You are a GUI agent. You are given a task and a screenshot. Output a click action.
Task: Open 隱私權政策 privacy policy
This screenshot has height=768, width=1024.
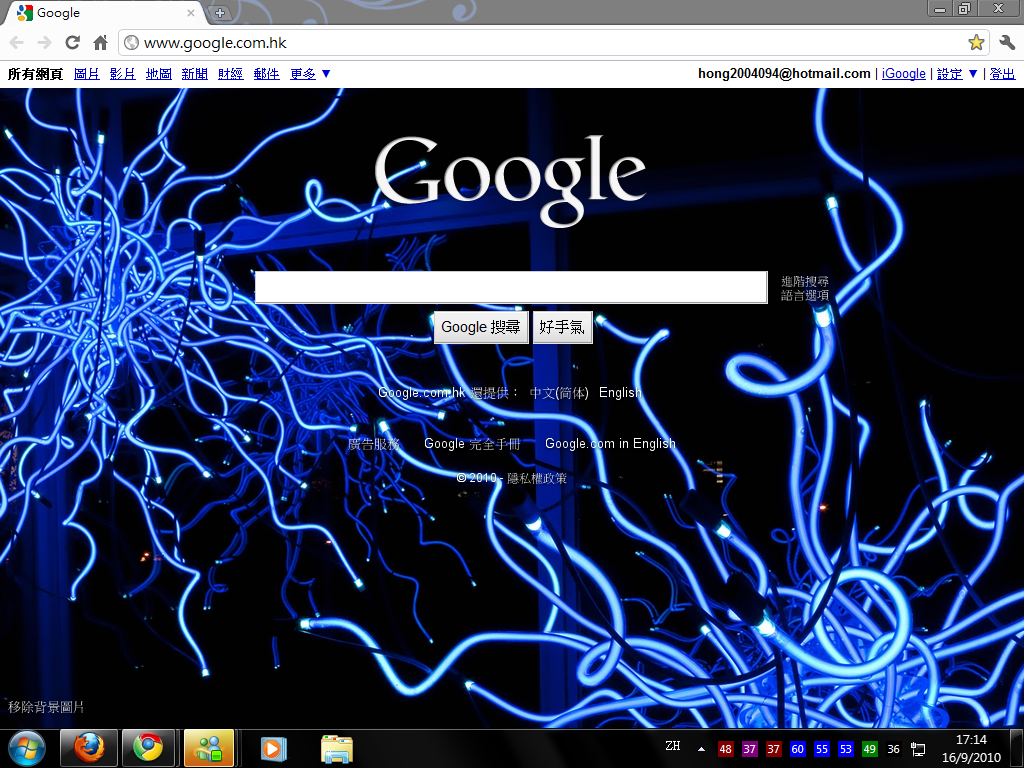click(537, 478)
